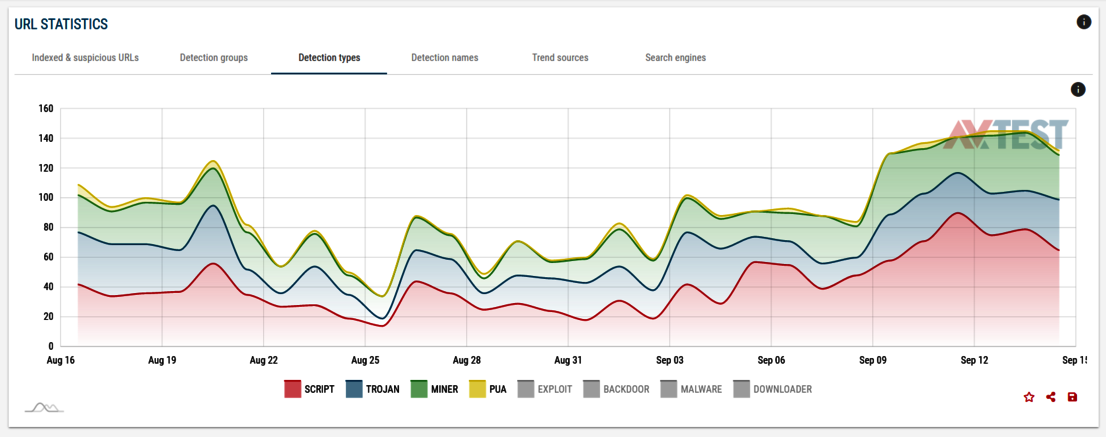1106x437 pixels.
Task: Hide the TROJAN series from chart
Action: click(x=373, y=389)
